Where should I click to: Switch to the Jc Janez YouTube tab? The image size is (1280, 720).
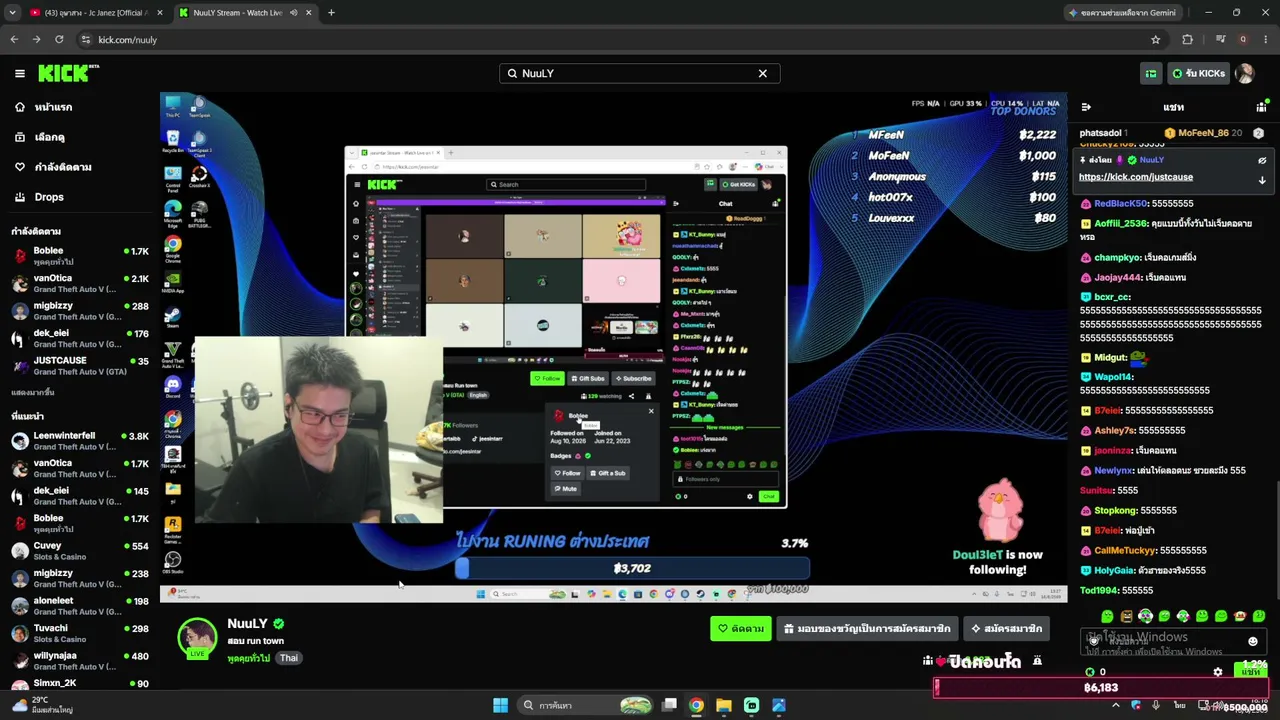[x=96, y=13]
